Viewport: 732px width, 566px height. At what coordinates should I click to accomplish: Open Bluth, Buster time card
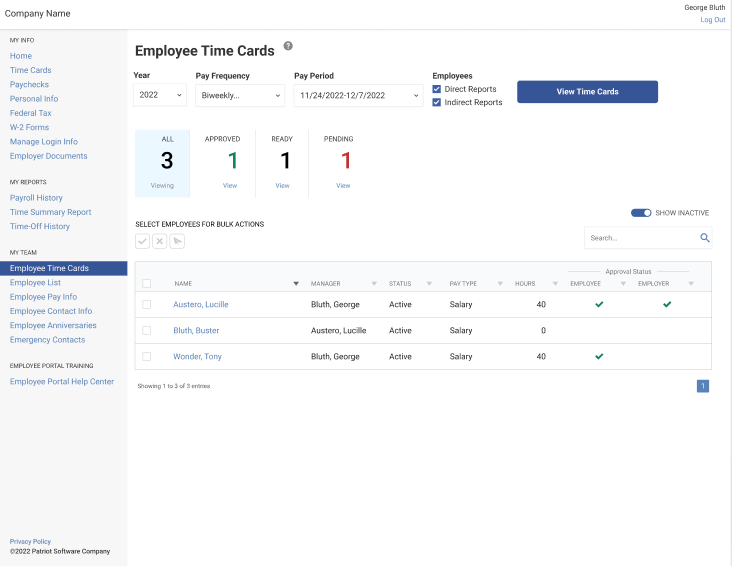(196, 330)
